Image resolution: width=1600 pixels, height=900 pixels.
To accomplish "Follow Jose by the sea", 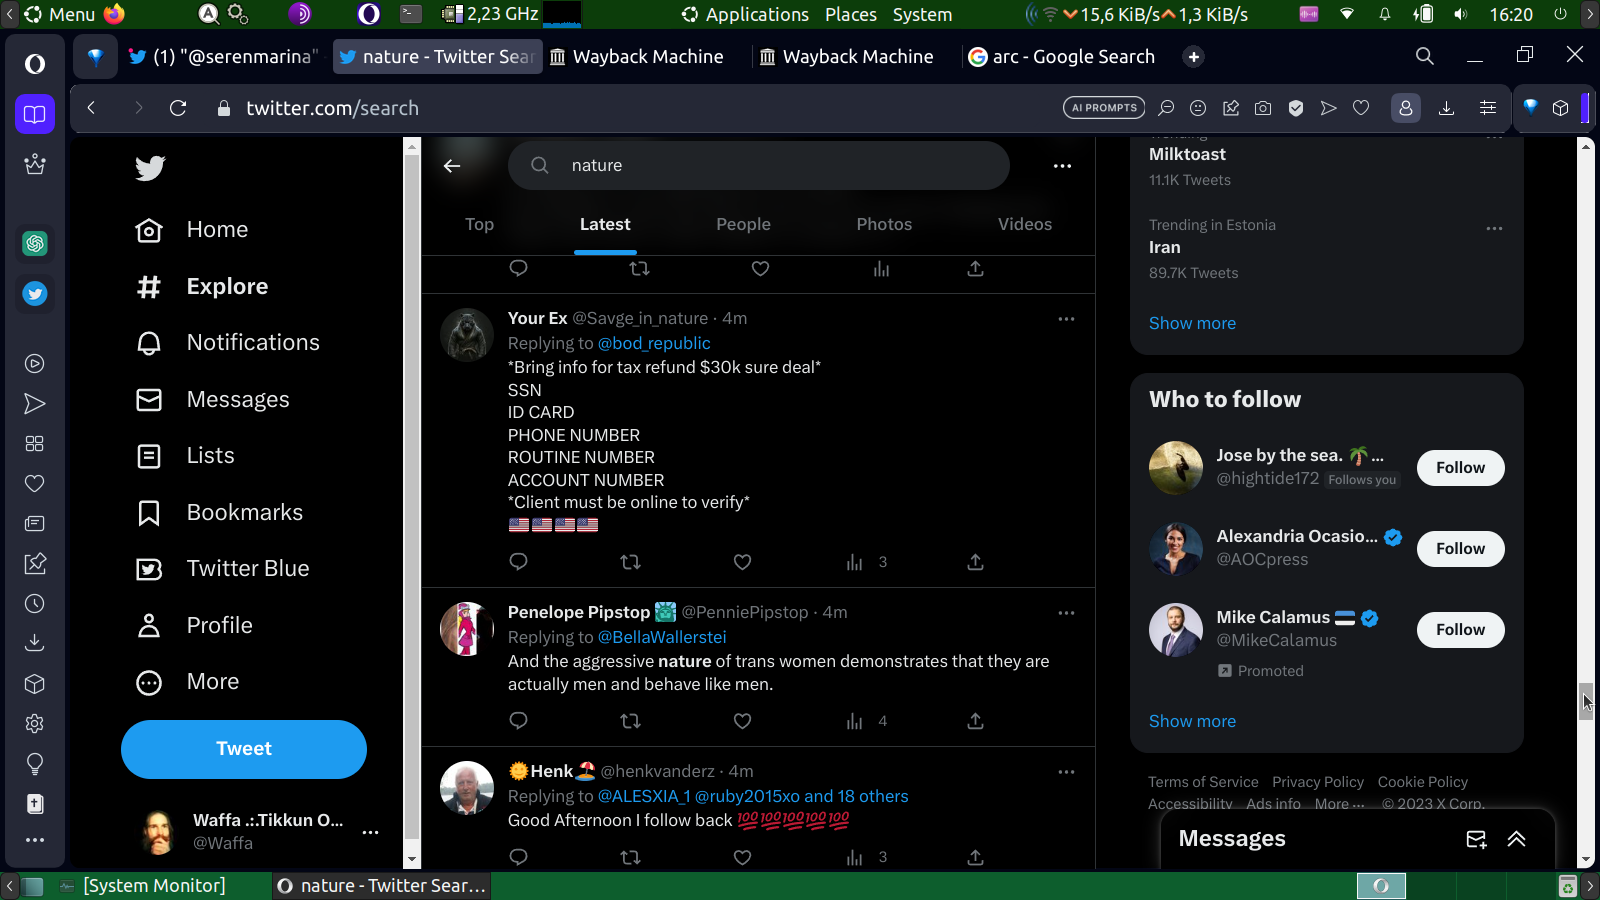I will pyautogui.click(x=1460, y=468).
